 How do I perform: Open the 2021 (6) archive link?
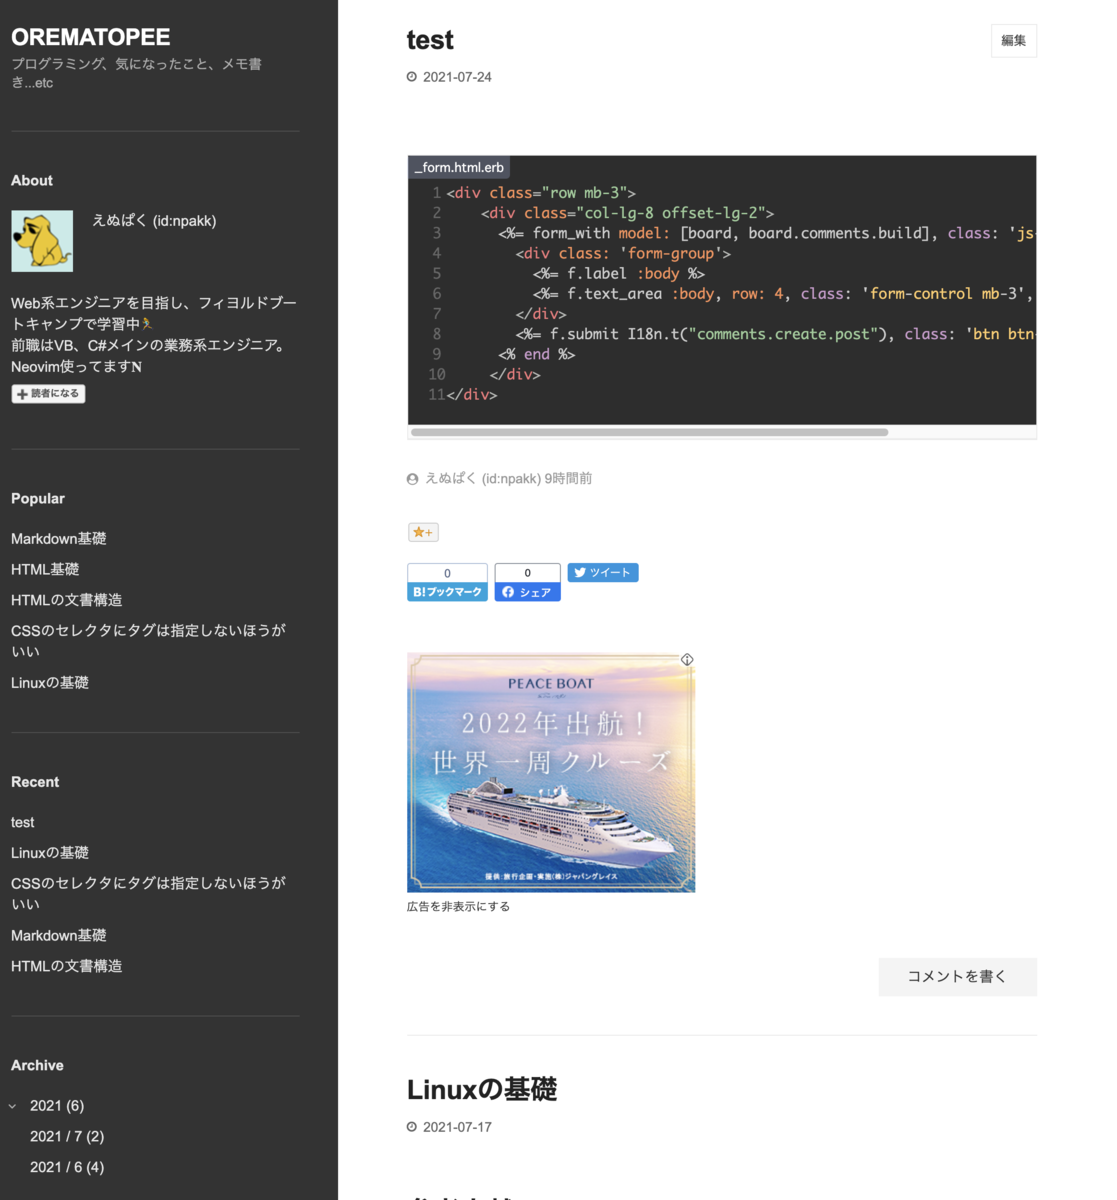pyautogui.click(x=57, y=1106)
